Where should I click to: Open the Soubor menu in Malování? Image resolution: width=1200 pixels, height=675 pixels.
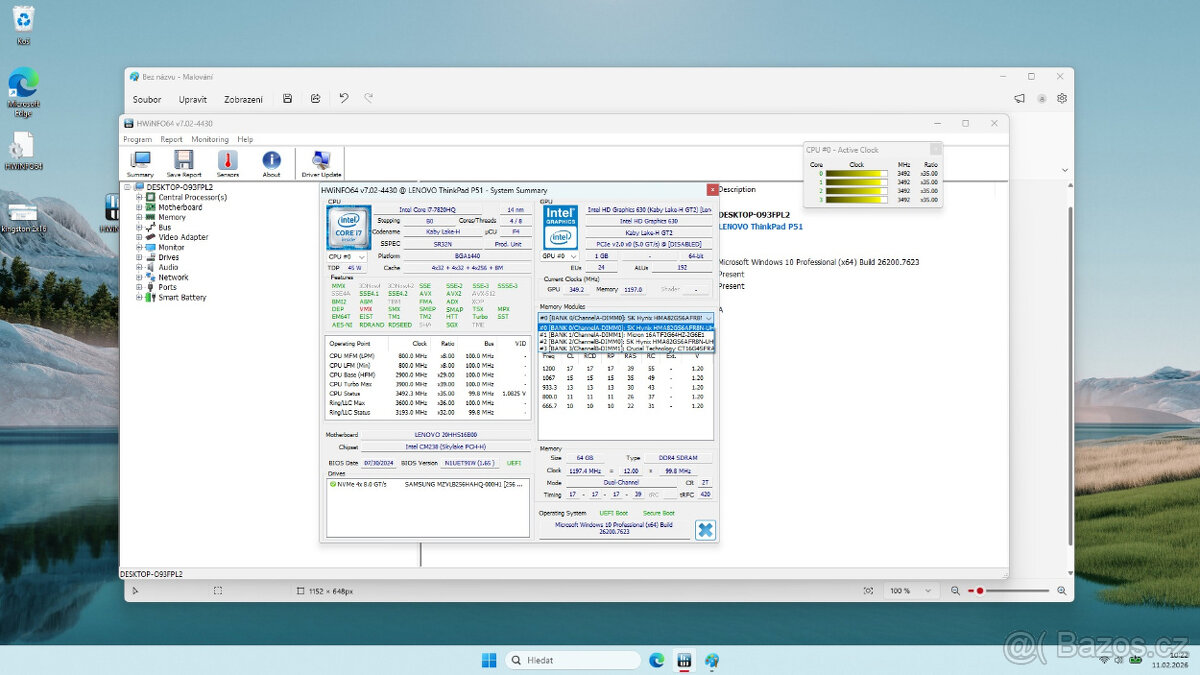click(x=147, y=99)
